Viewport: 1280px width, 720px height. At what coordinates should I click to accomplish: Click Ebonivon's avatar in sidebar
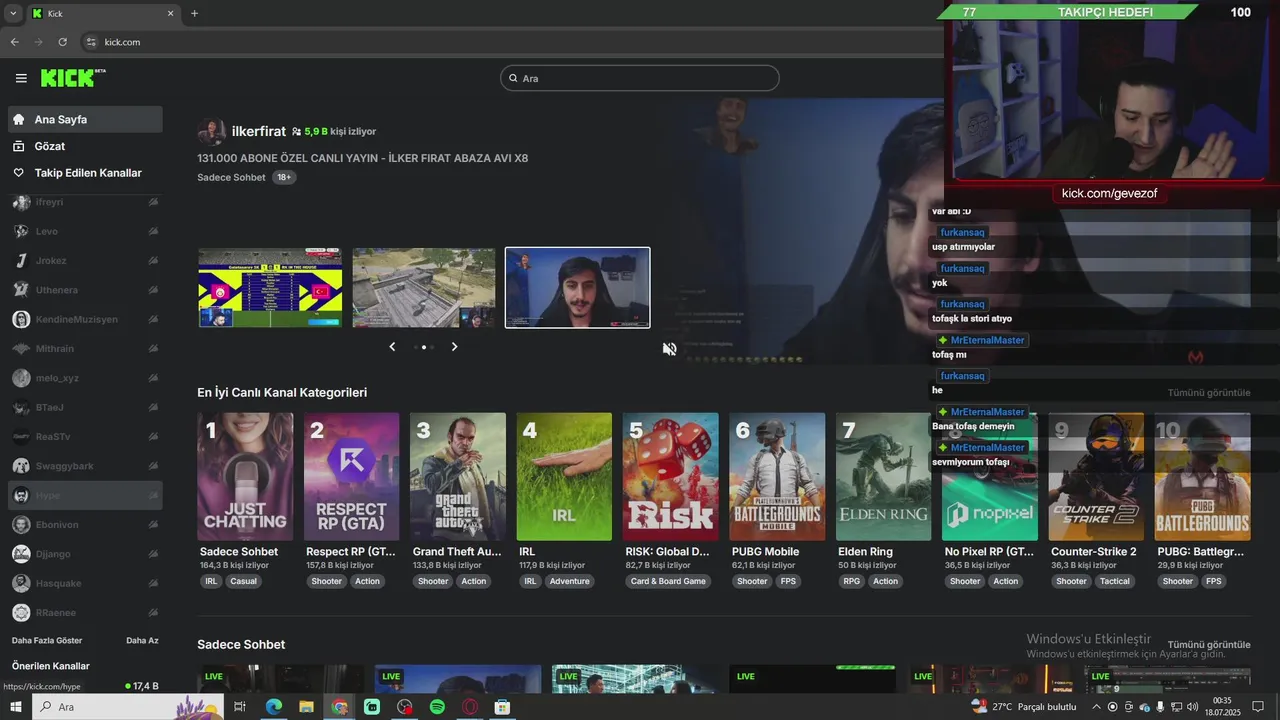[x=20, y=524]
